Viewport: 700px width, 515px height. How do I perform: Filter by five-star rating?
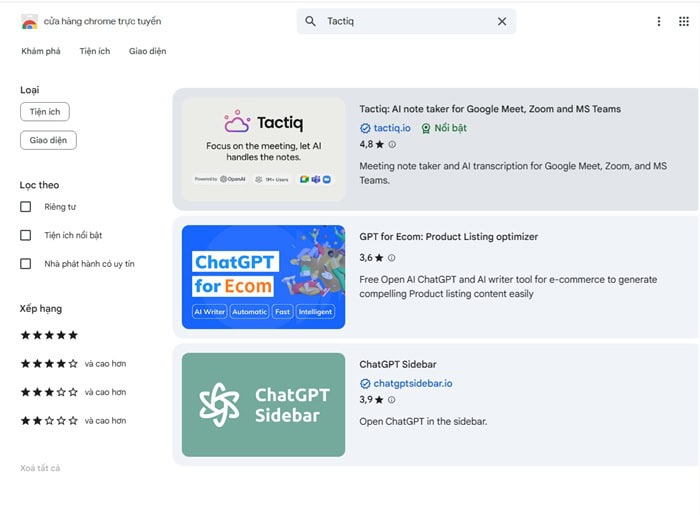(x=49, y=335)
